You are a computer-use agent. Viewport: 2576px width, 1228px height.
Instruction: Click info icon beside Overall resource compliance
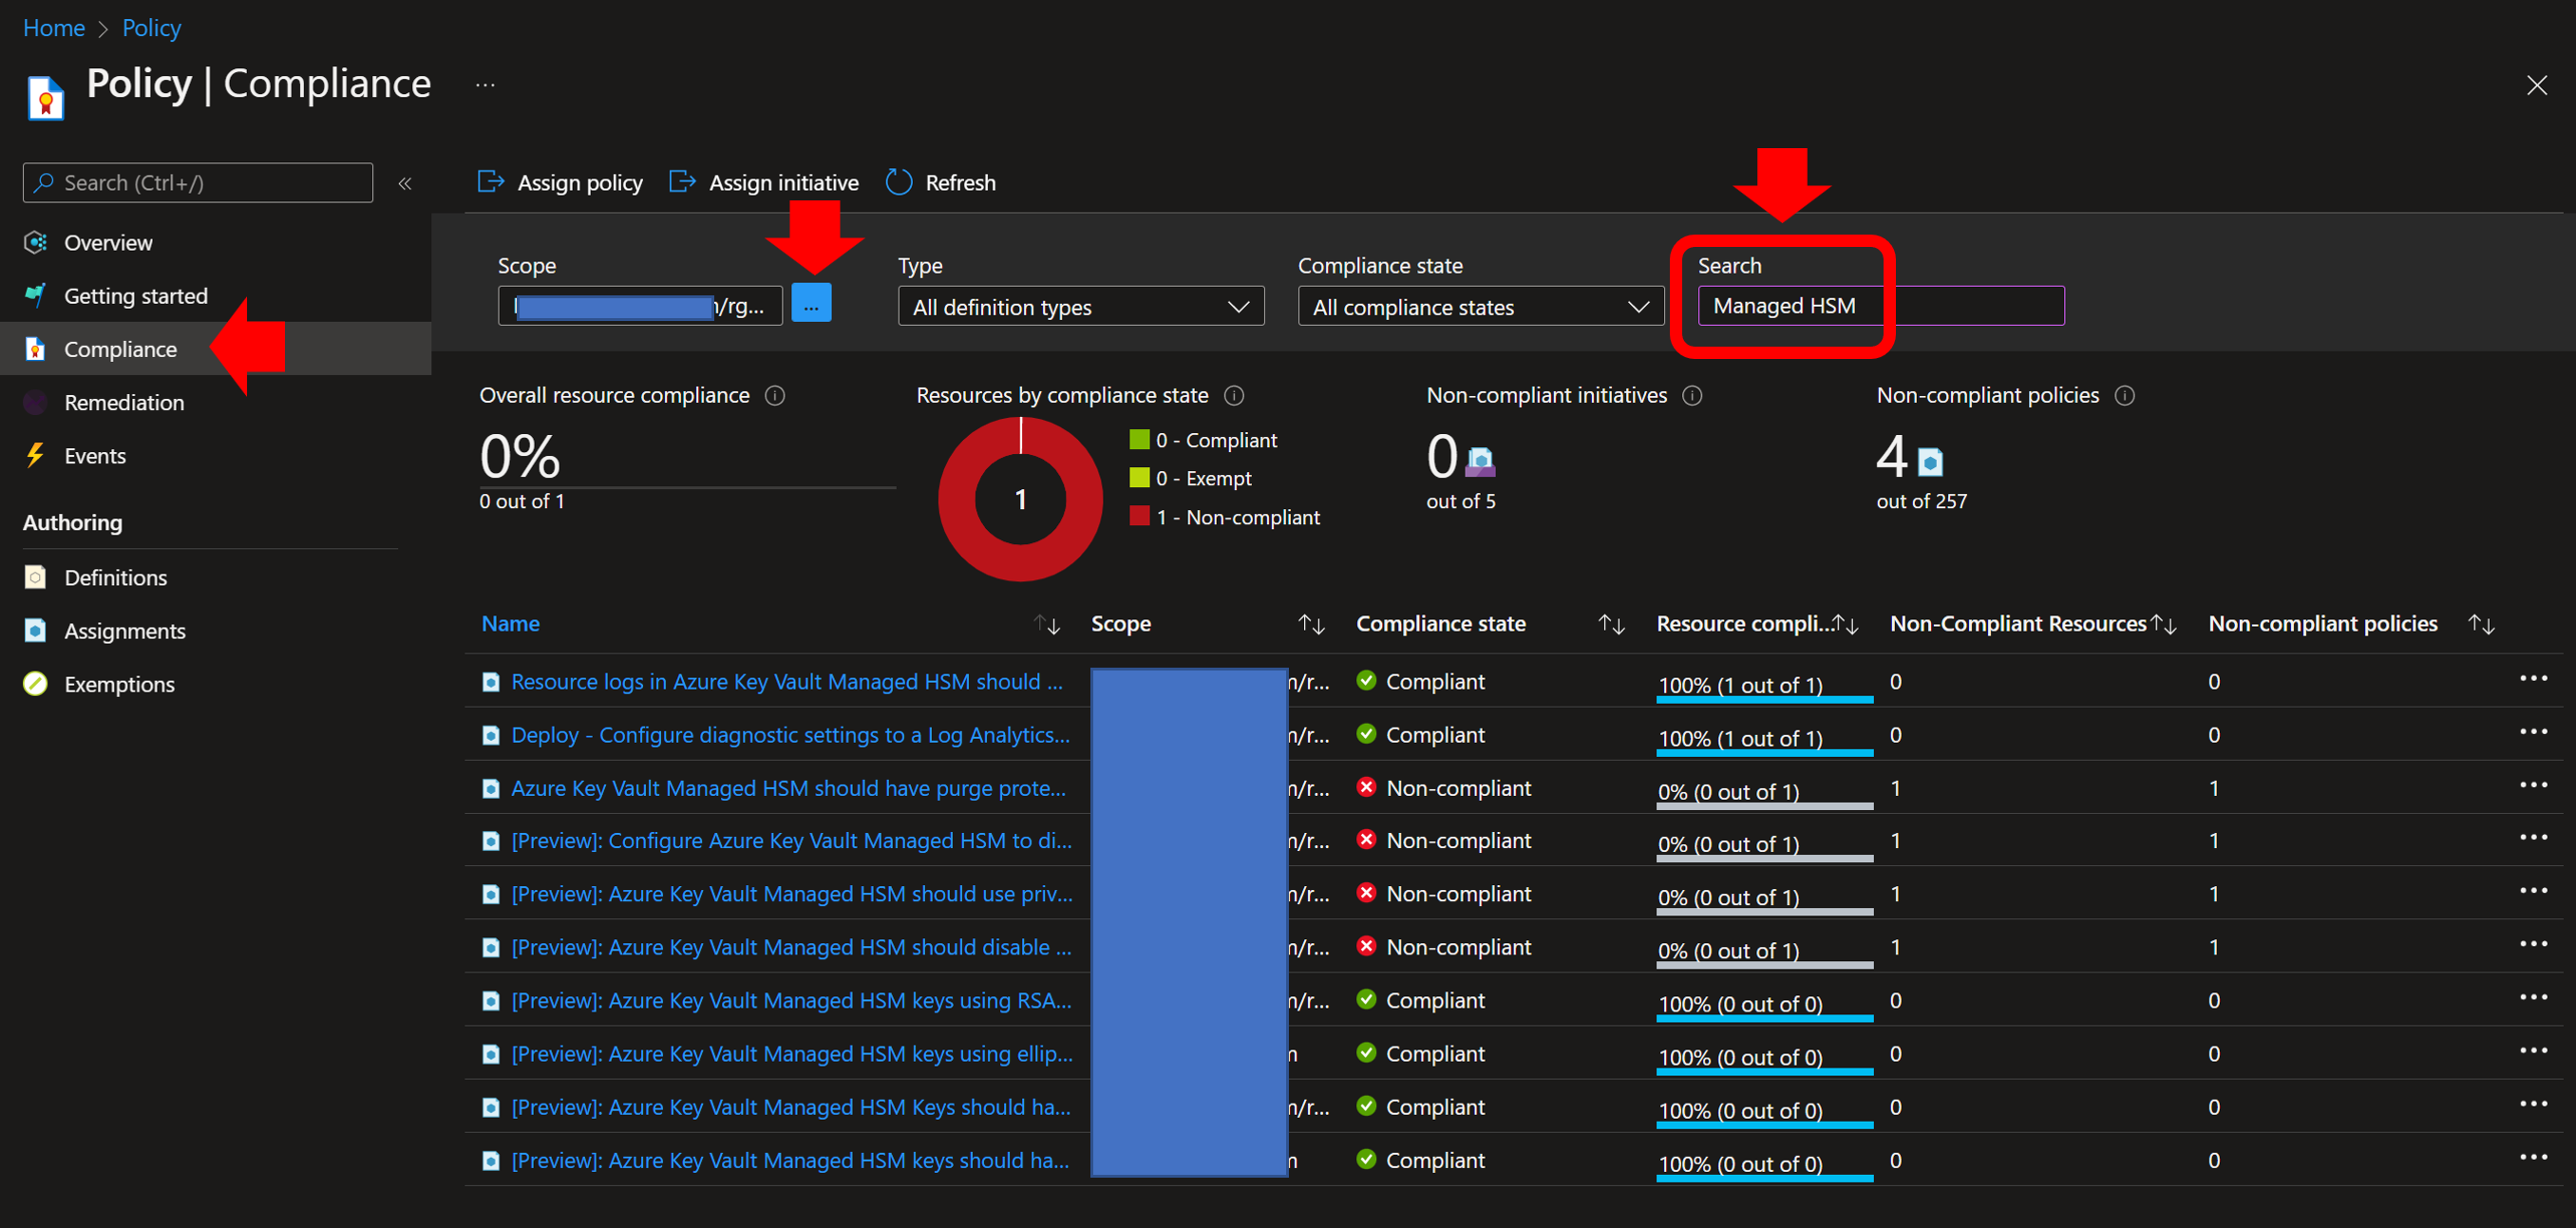click(x=775, y=395)
